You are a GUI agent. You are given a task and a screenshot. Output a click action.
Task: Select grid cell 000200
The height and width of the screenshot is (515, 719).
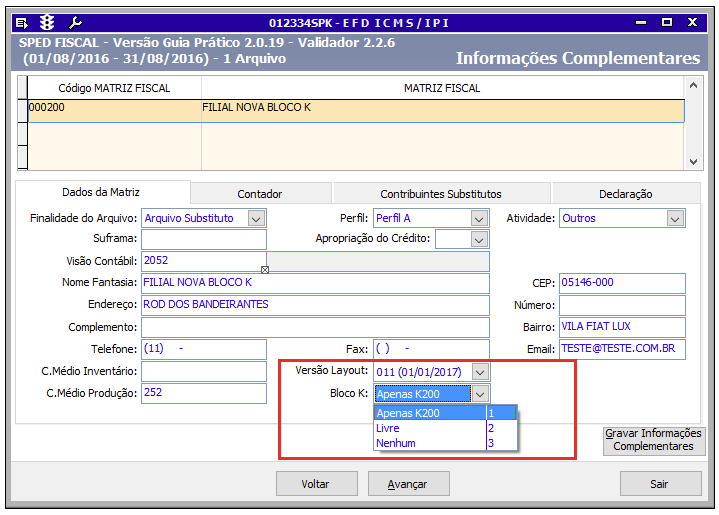[x=115, y=111]
